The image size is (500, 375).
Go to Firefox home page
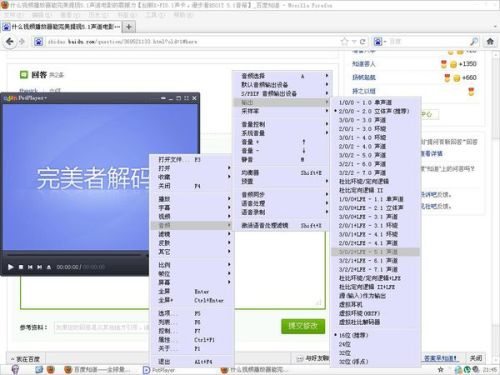(x=490, y=42)
